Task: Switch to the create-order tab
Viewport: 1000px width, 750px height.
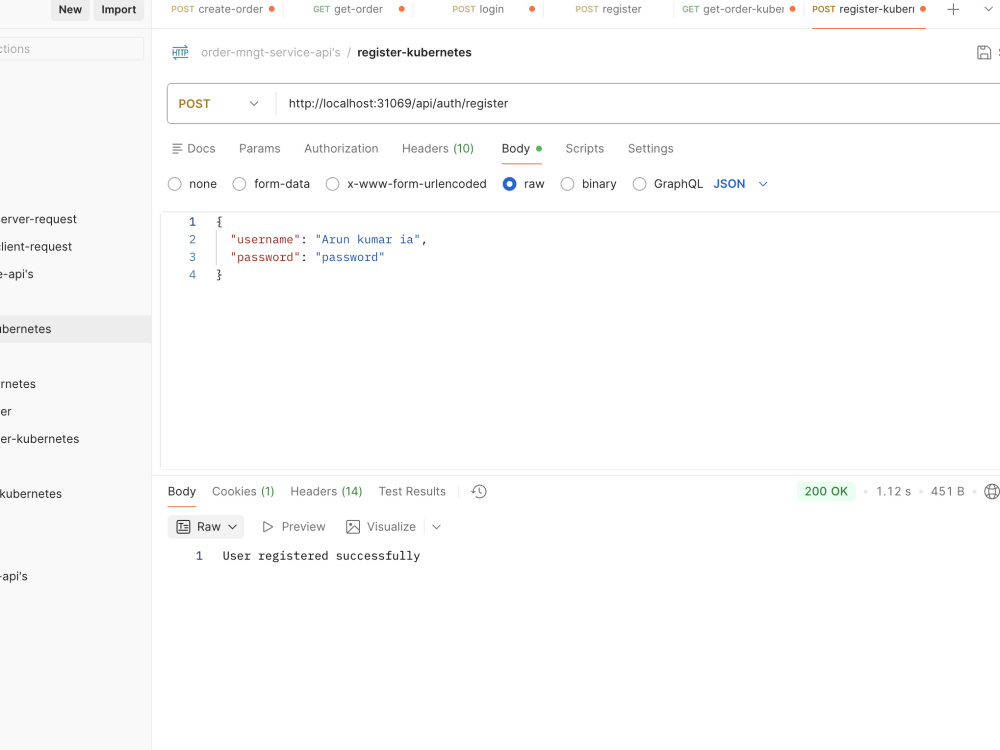Action: pyautogui.click(x=223, y=10)
